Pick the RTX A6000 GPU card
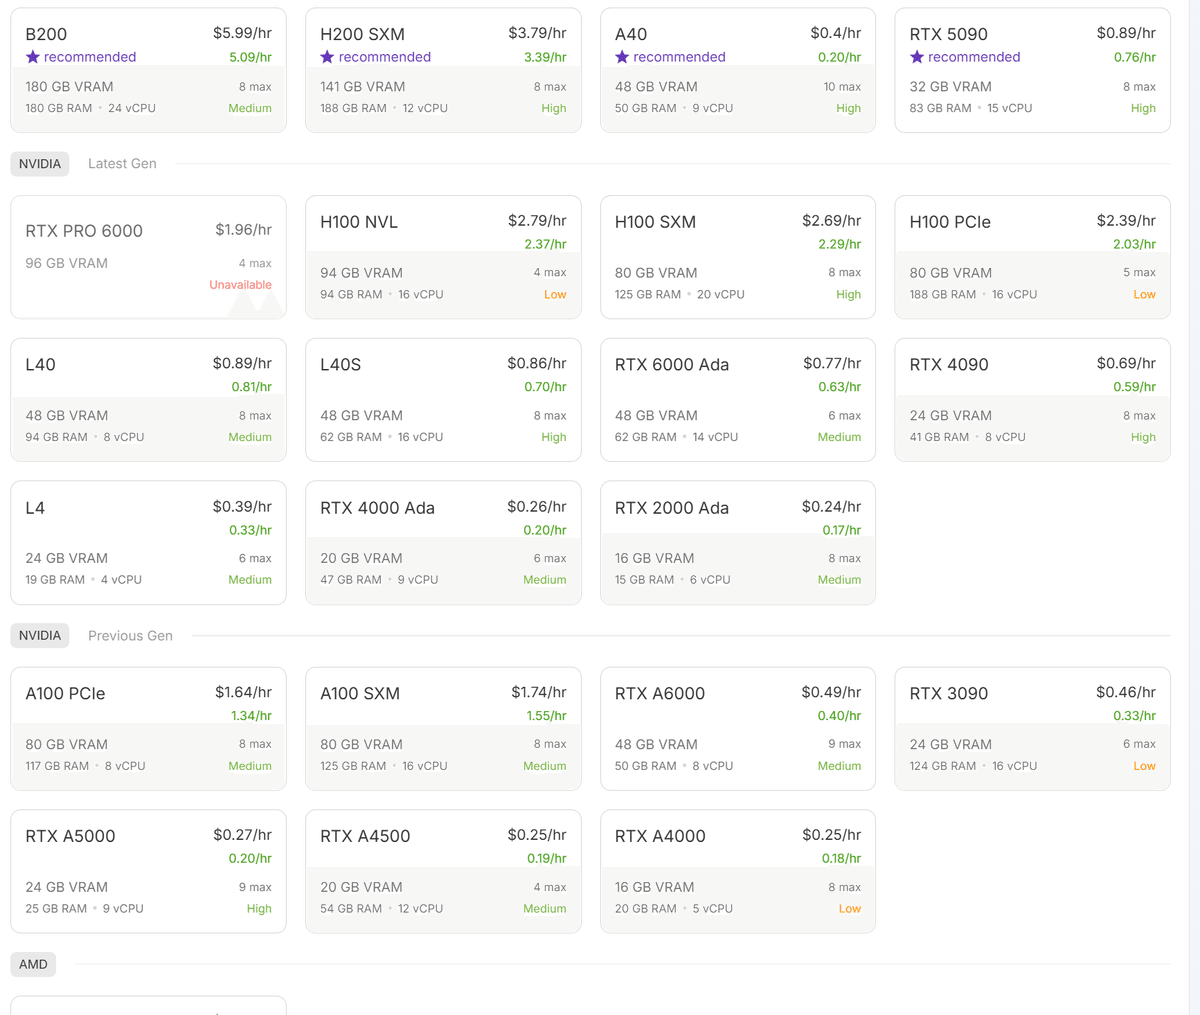 point(737,729)
